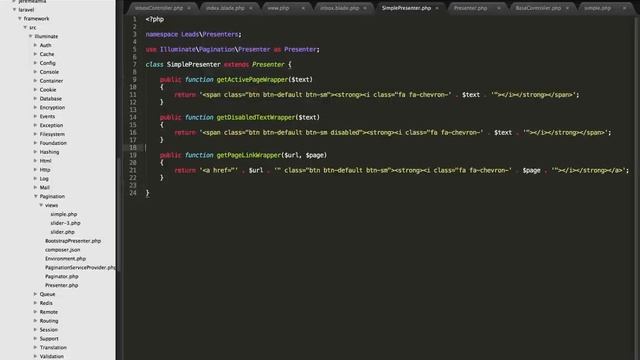Select the Mail folder label

45,188
